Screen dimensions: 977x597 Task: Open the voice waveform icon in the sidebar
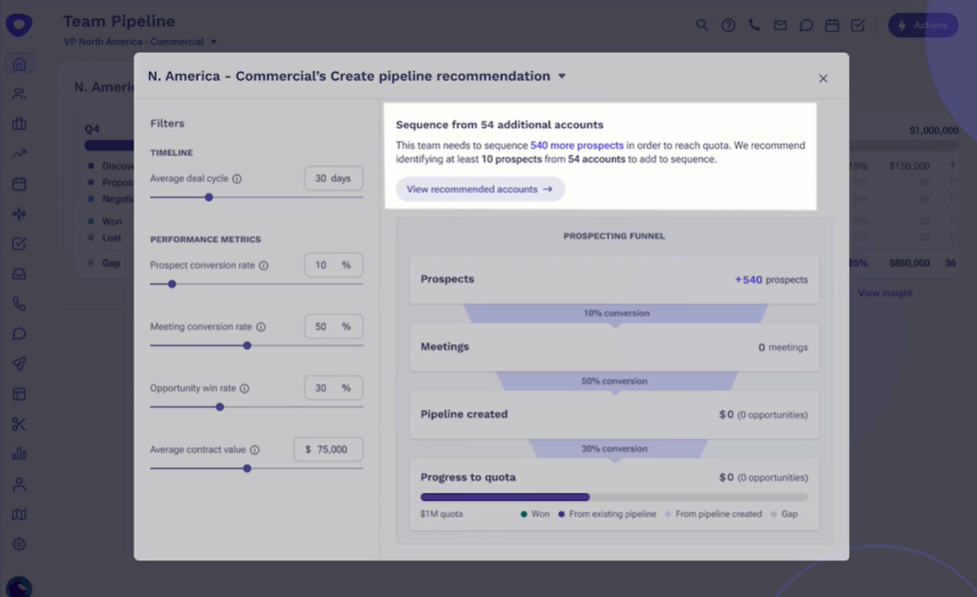coord(19,214)
